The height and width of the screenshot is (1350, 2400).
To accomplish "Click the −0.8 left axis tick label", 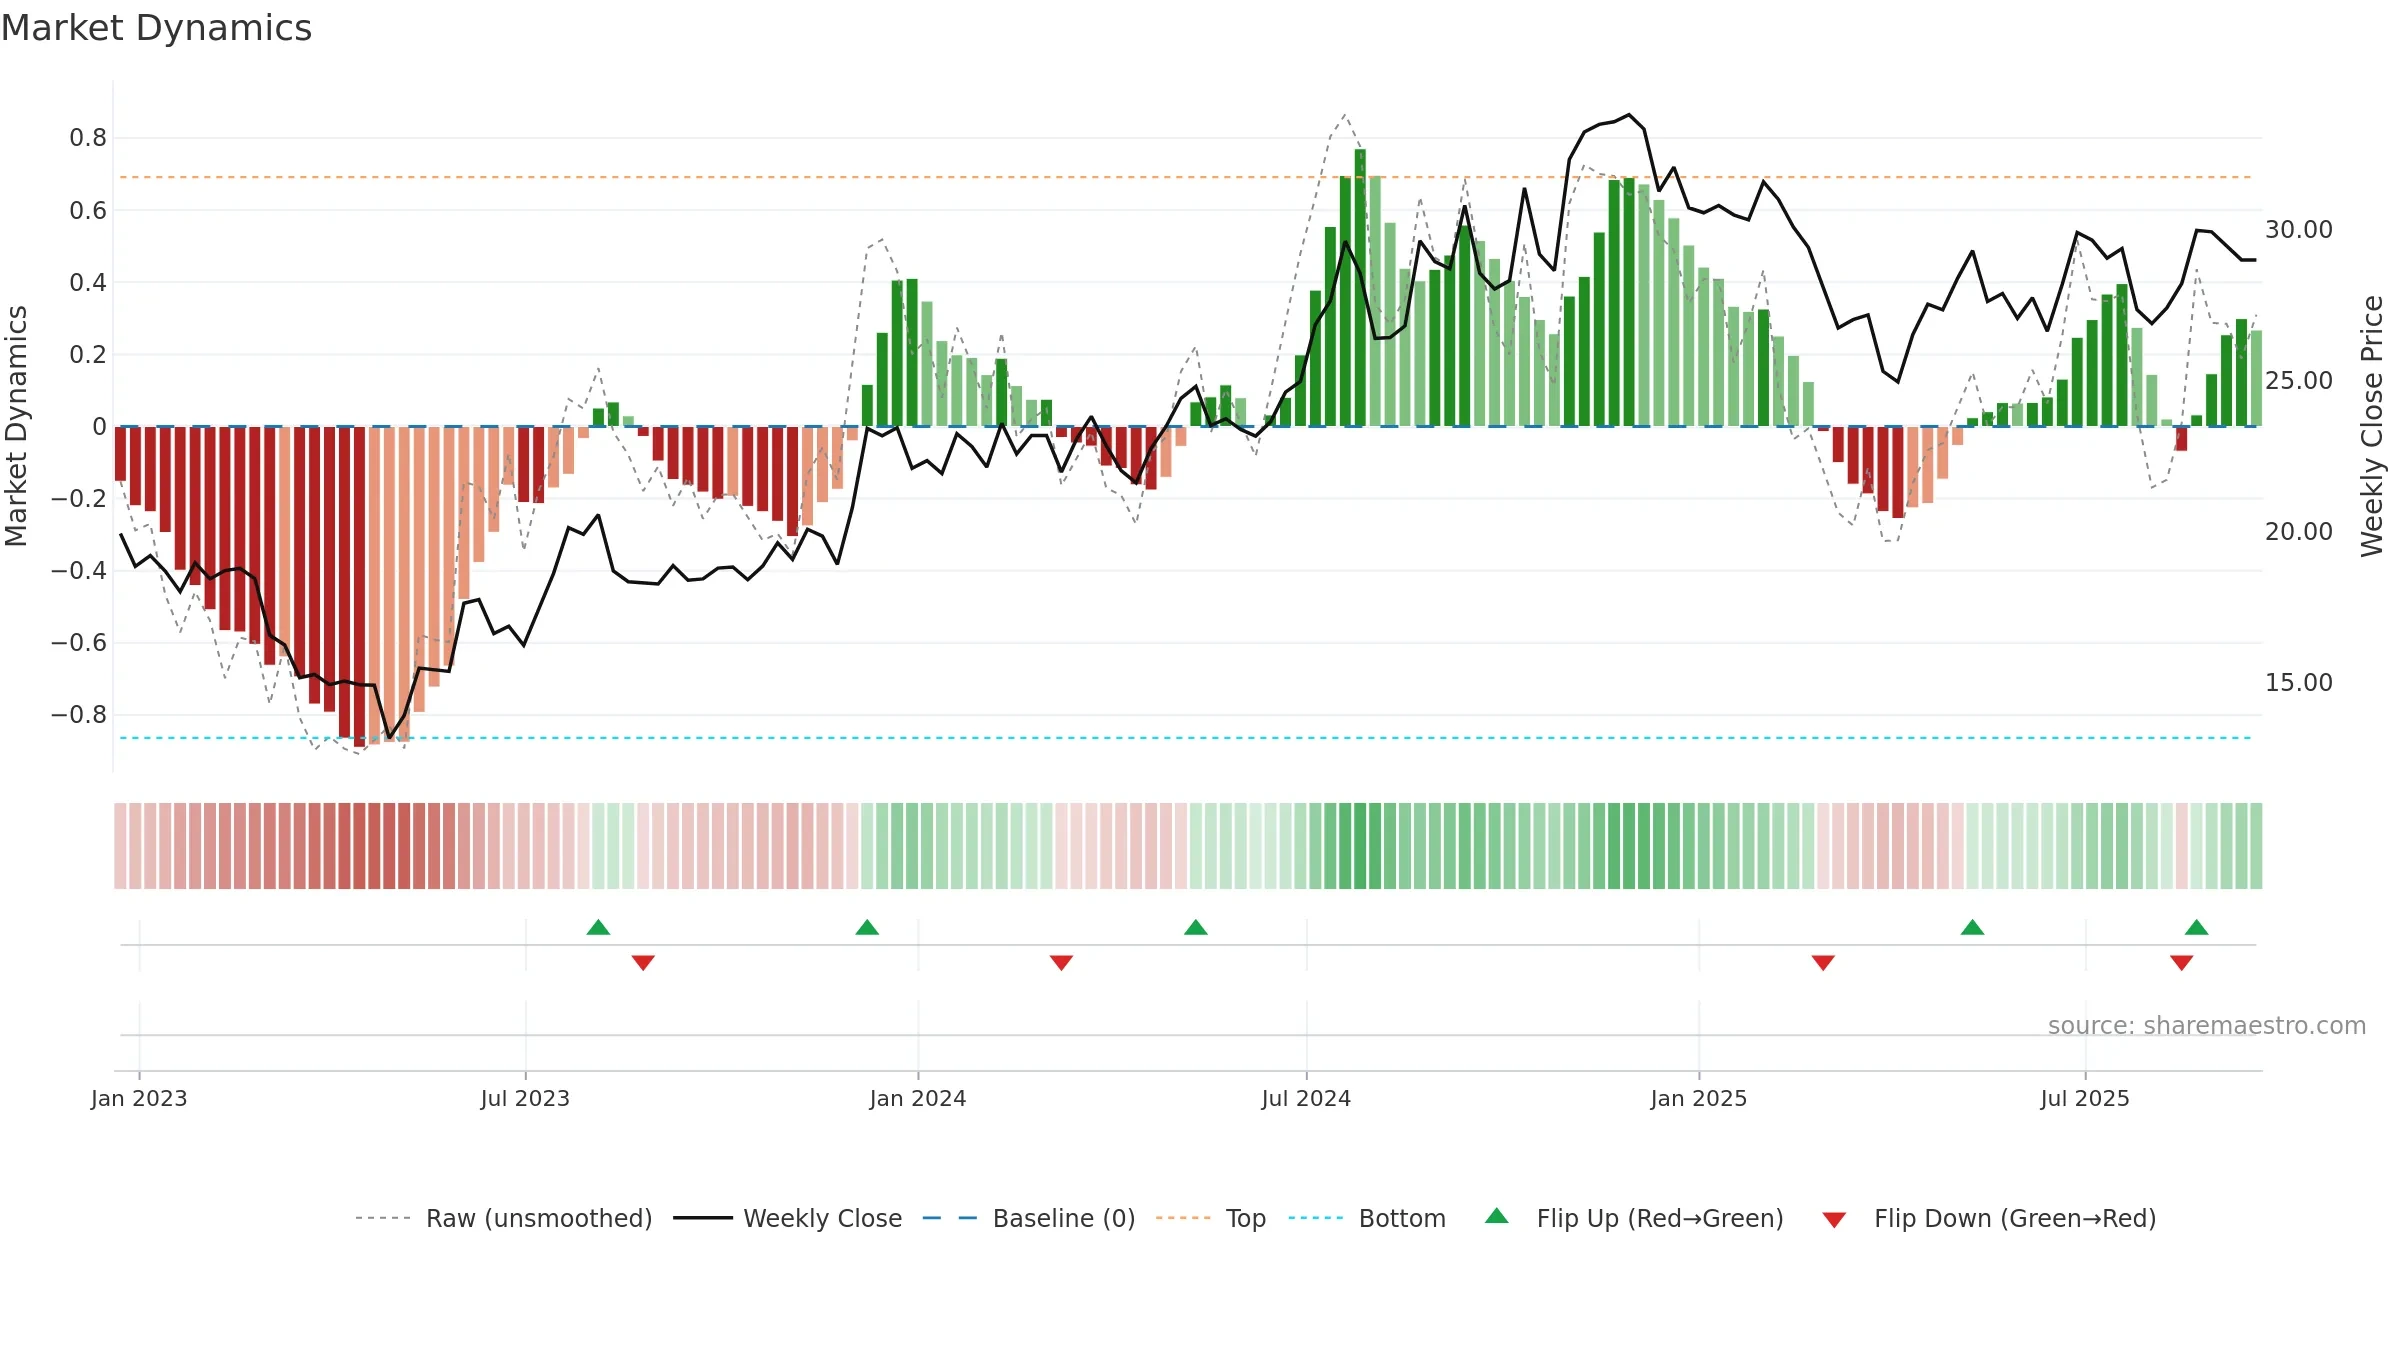I will coord(79,714).
